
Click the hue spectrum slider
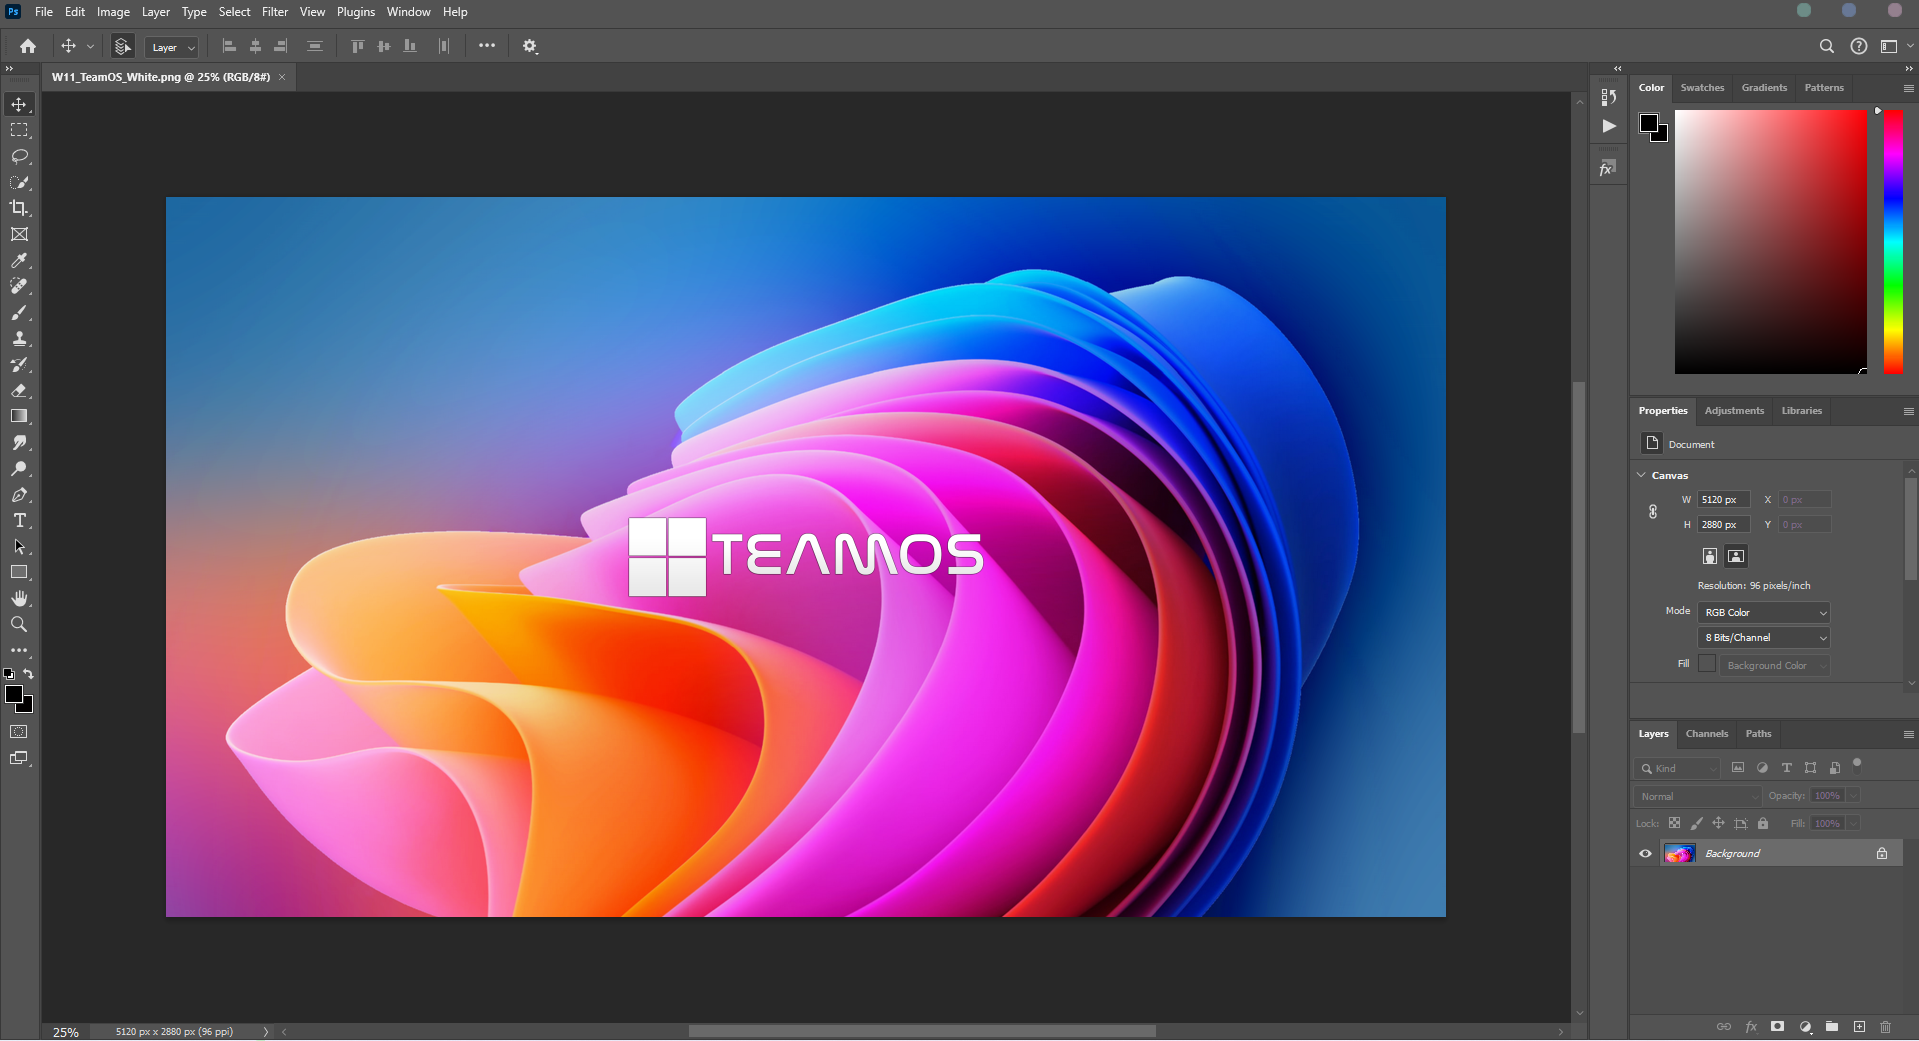(x=1893, y=242)
